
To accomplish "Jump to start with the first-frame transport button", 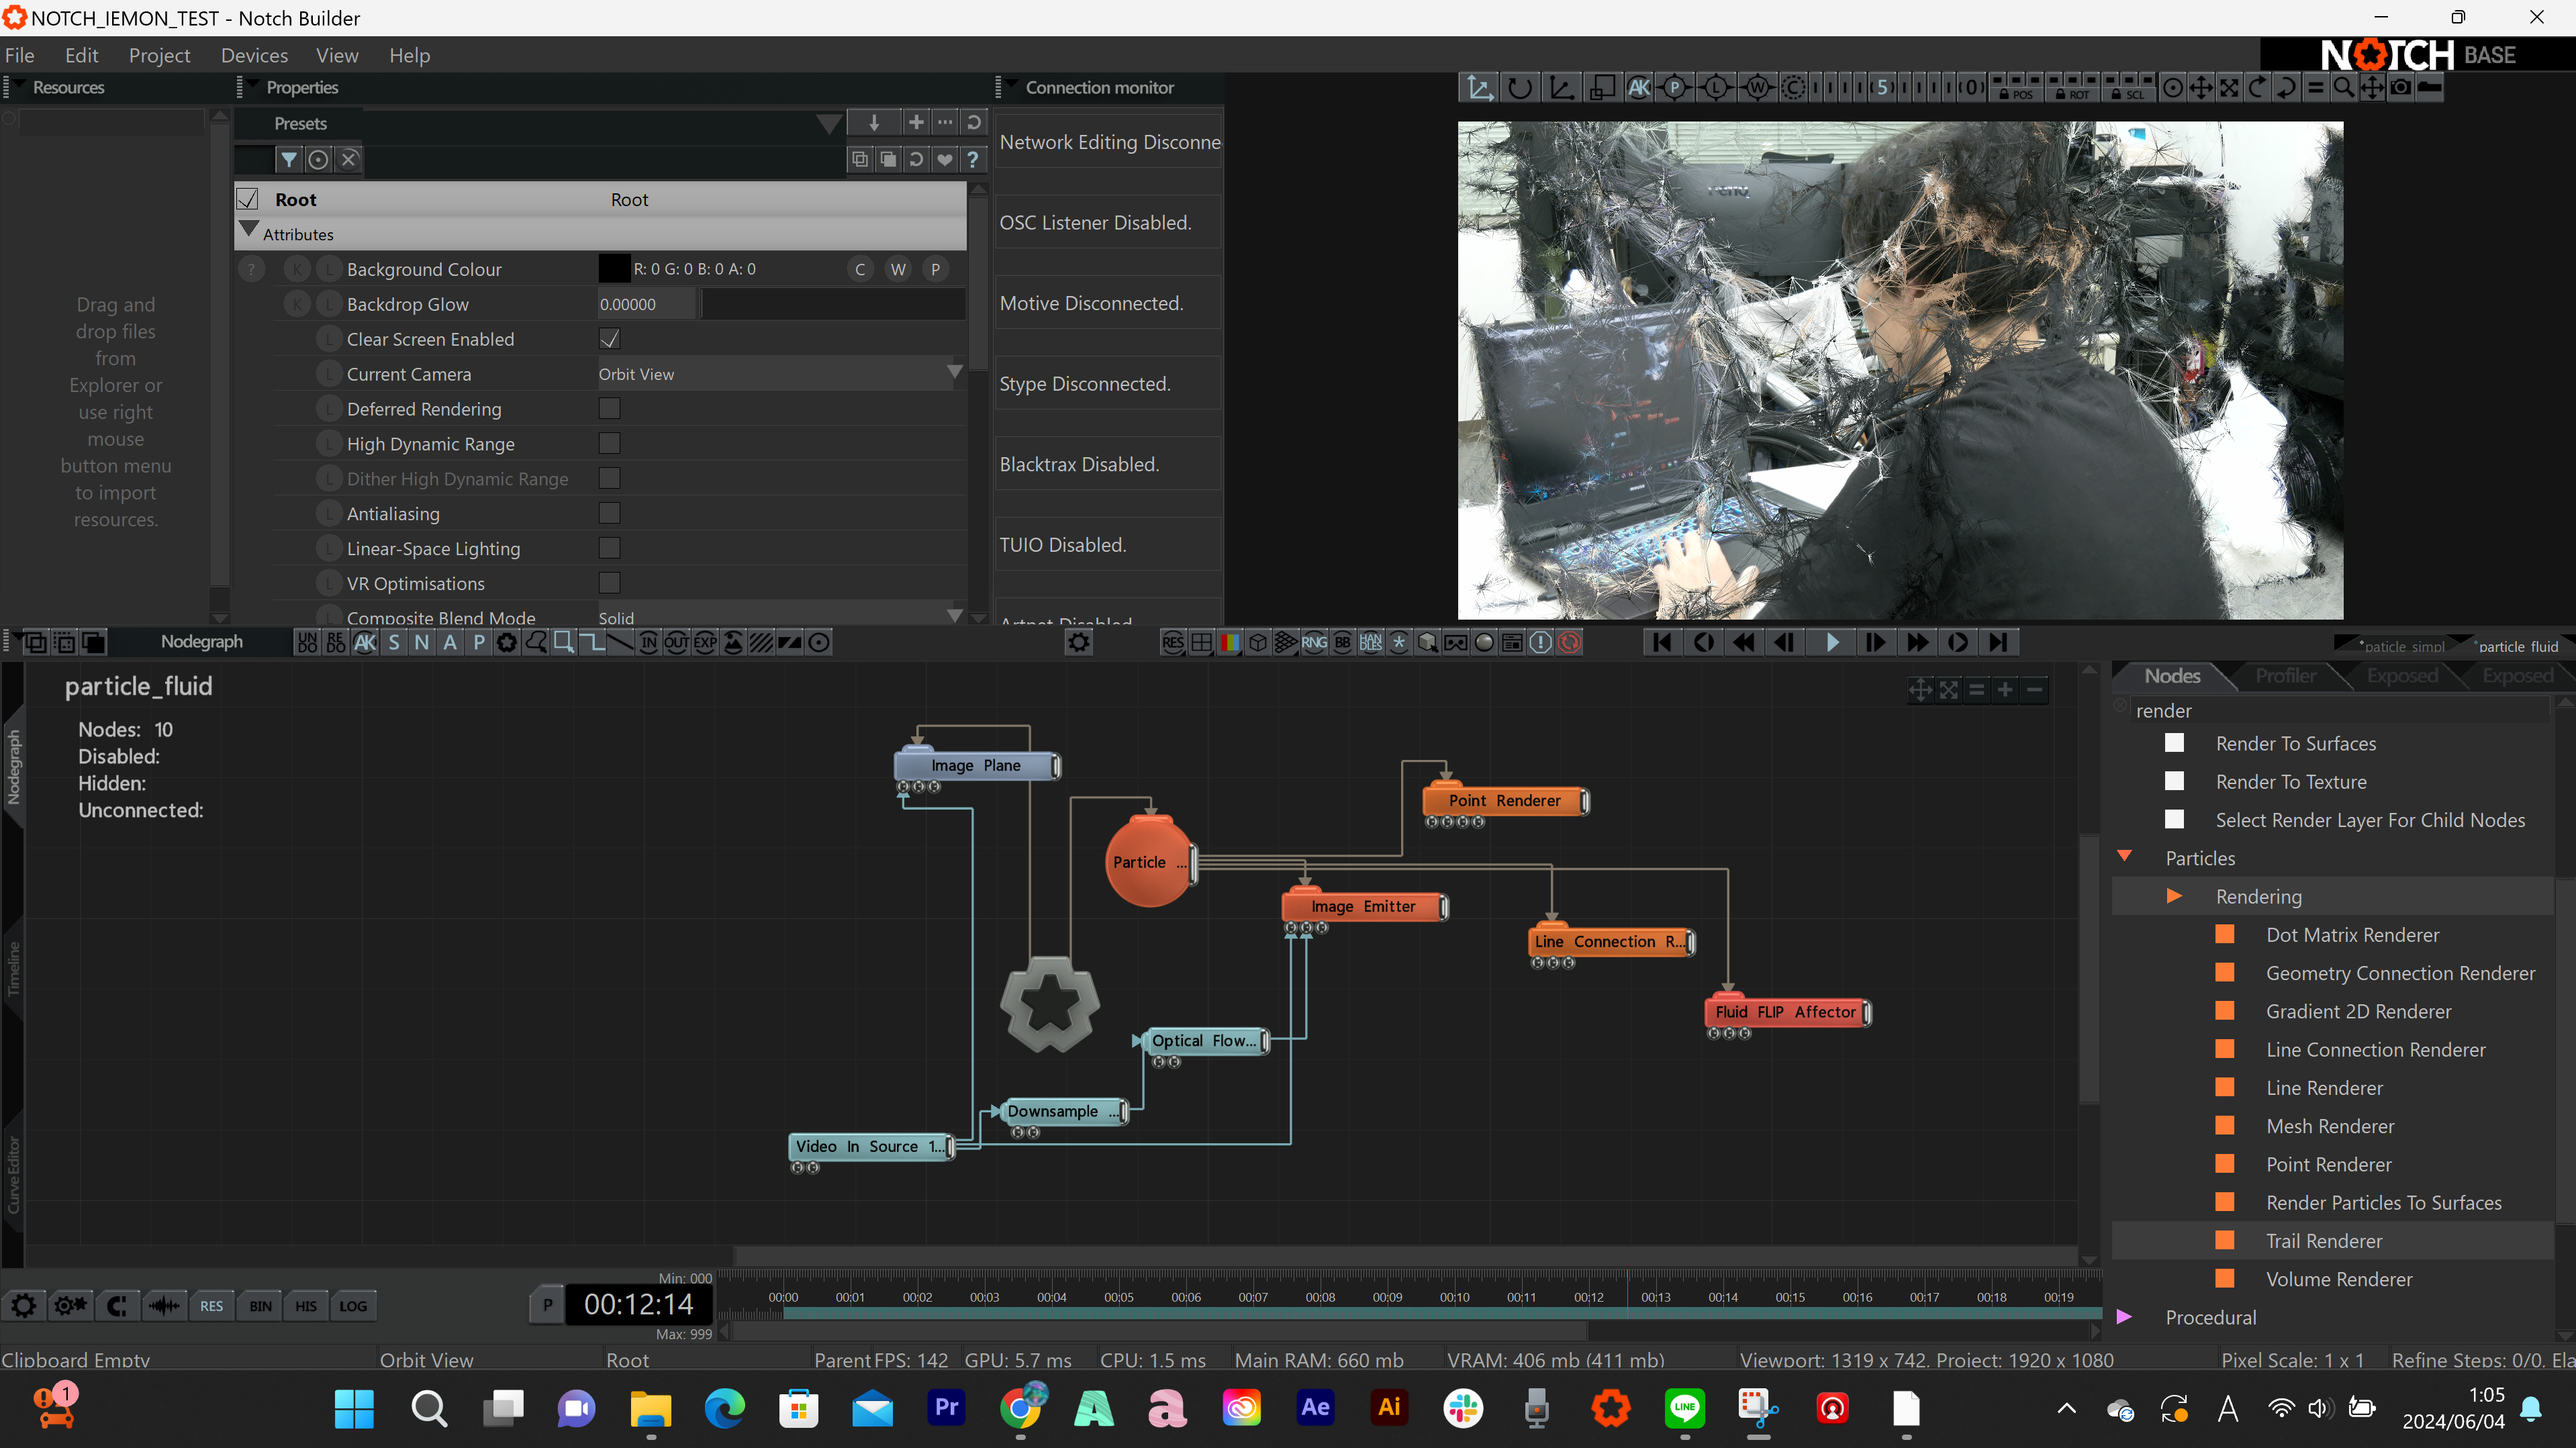I will (x=1662, y=642).
